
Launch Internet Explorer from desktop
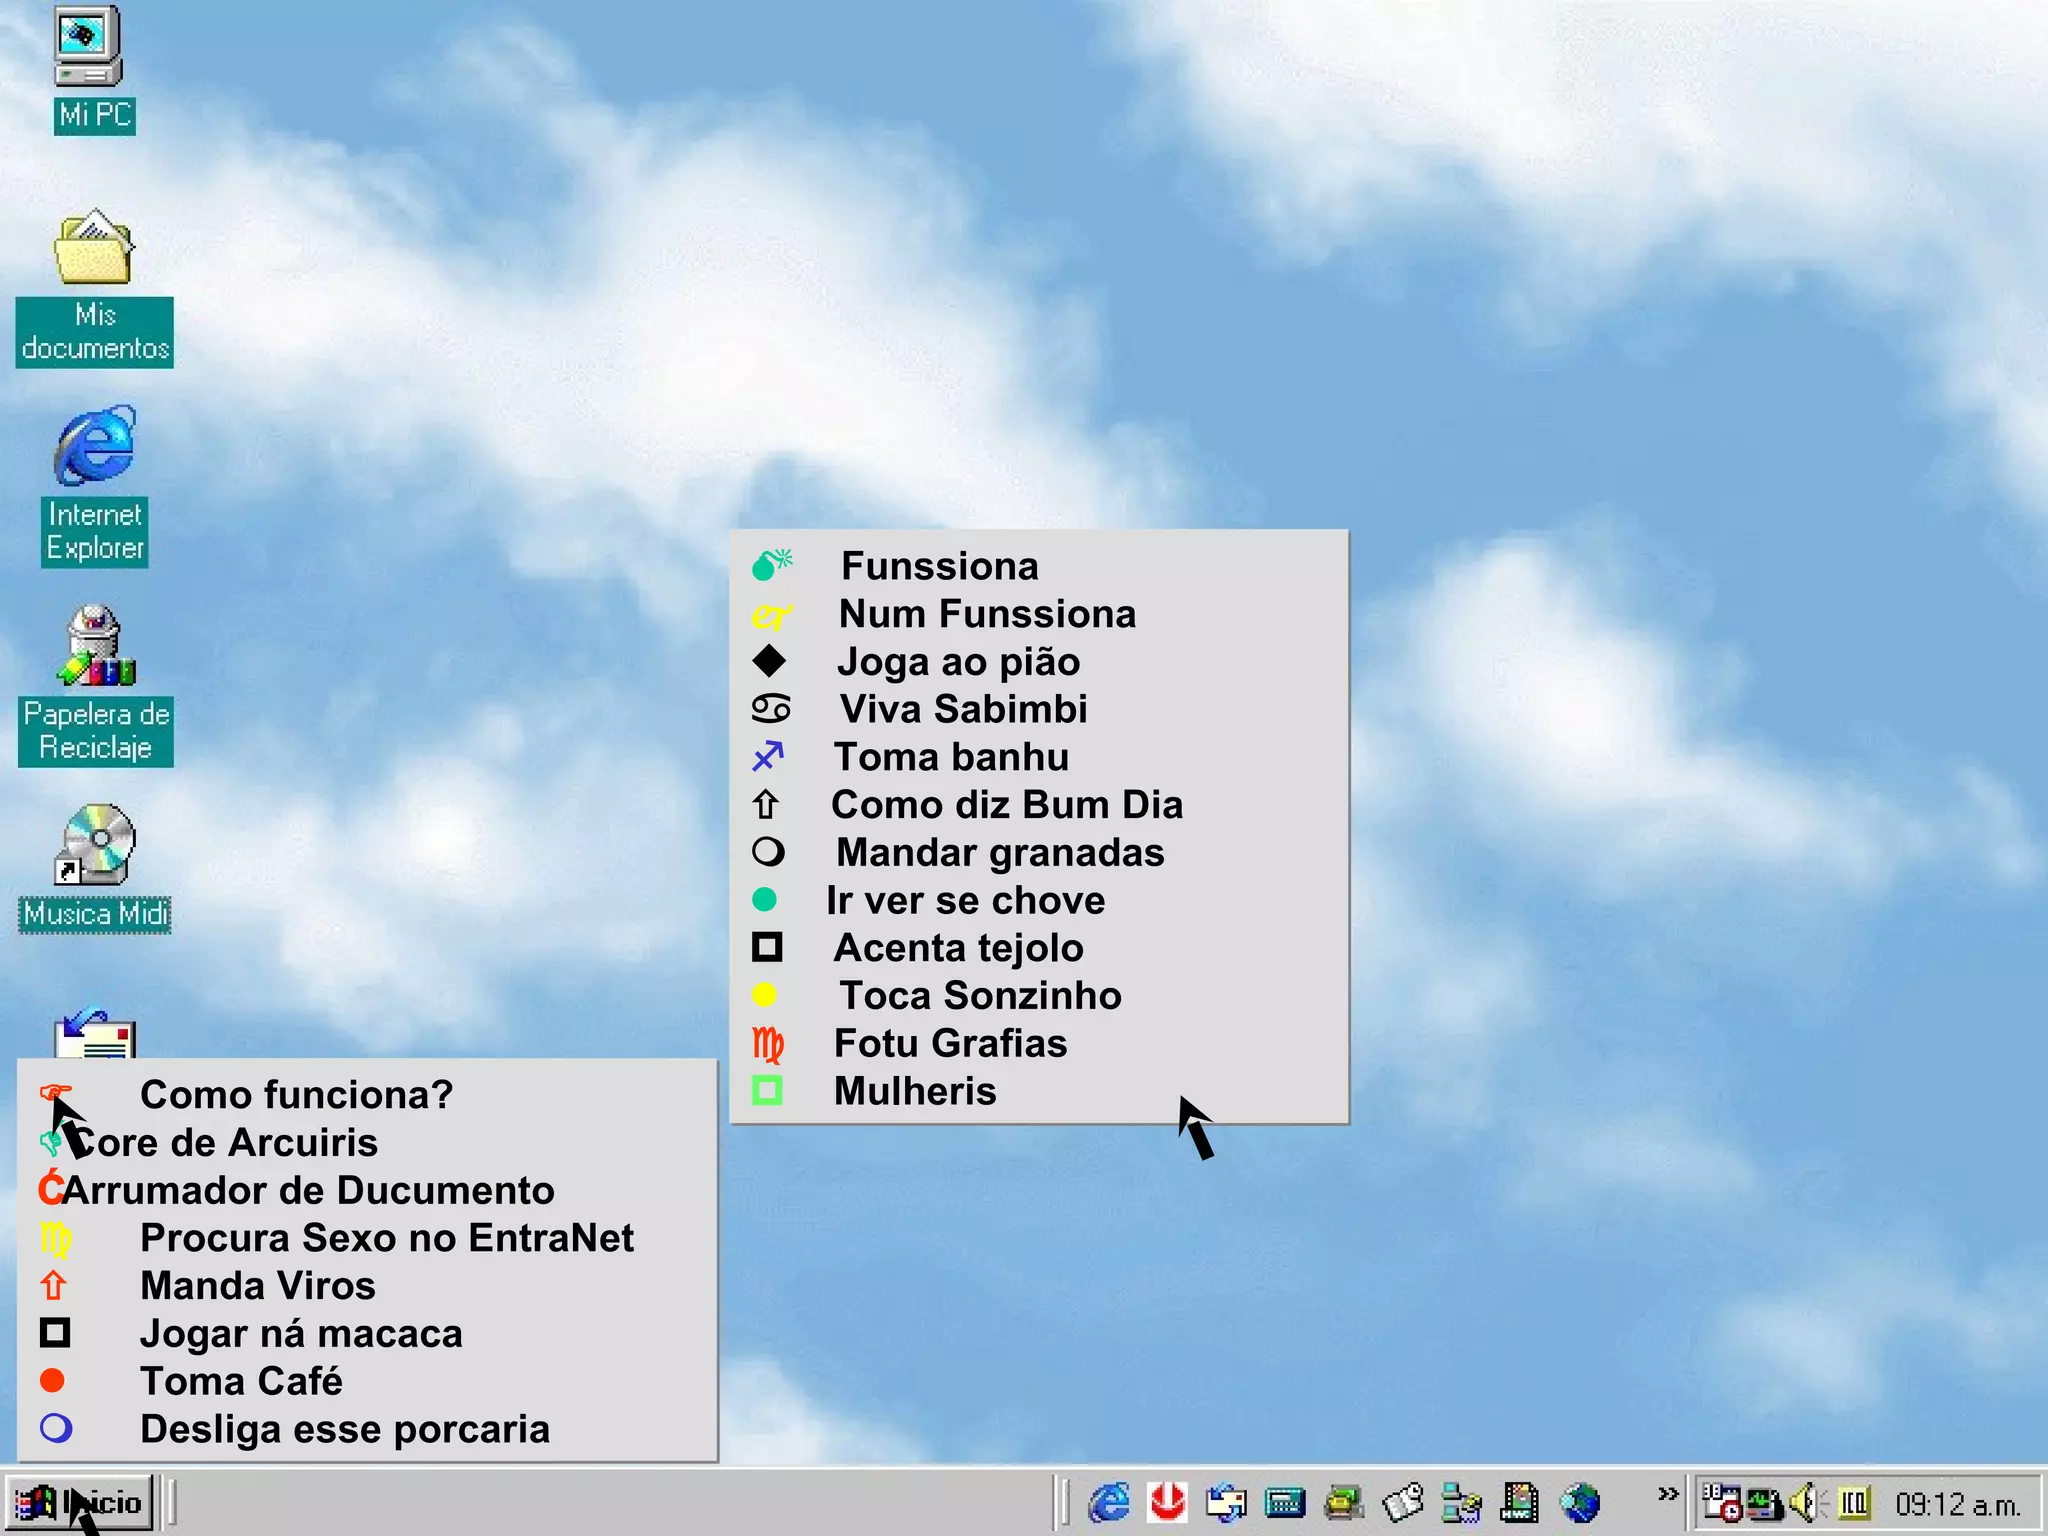pyautogui.click(x=95, y=447)
